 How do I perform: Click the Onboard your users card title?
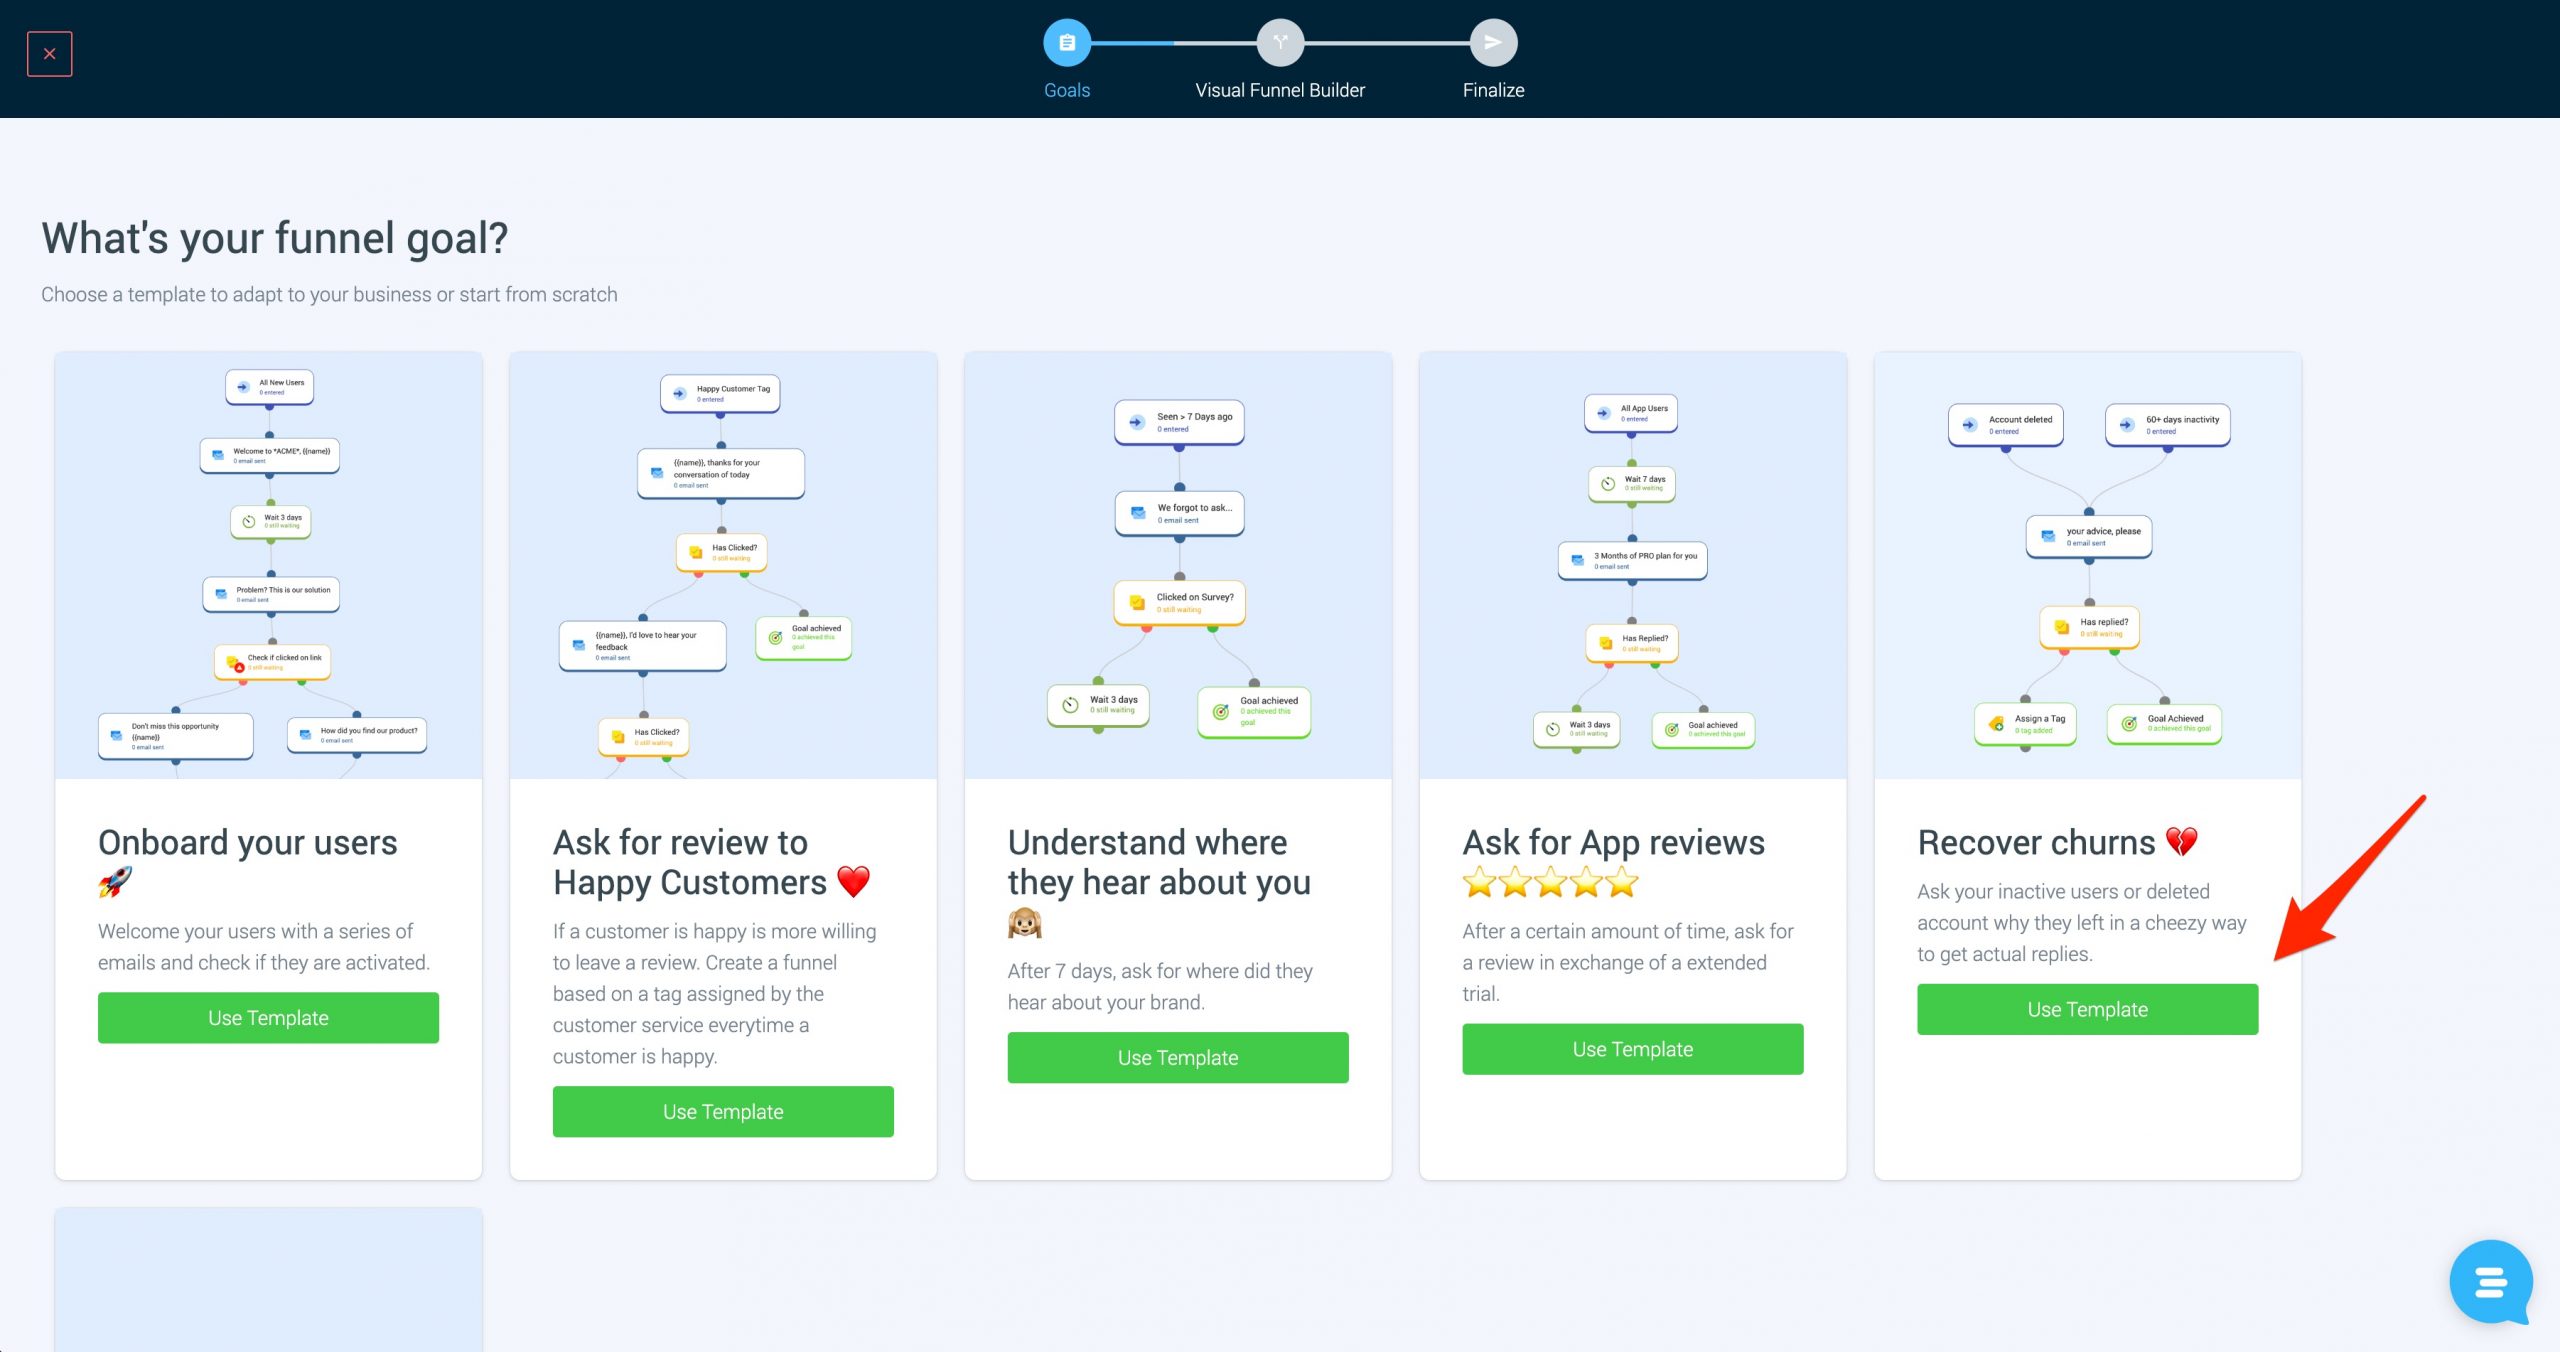tap(248, 842)
